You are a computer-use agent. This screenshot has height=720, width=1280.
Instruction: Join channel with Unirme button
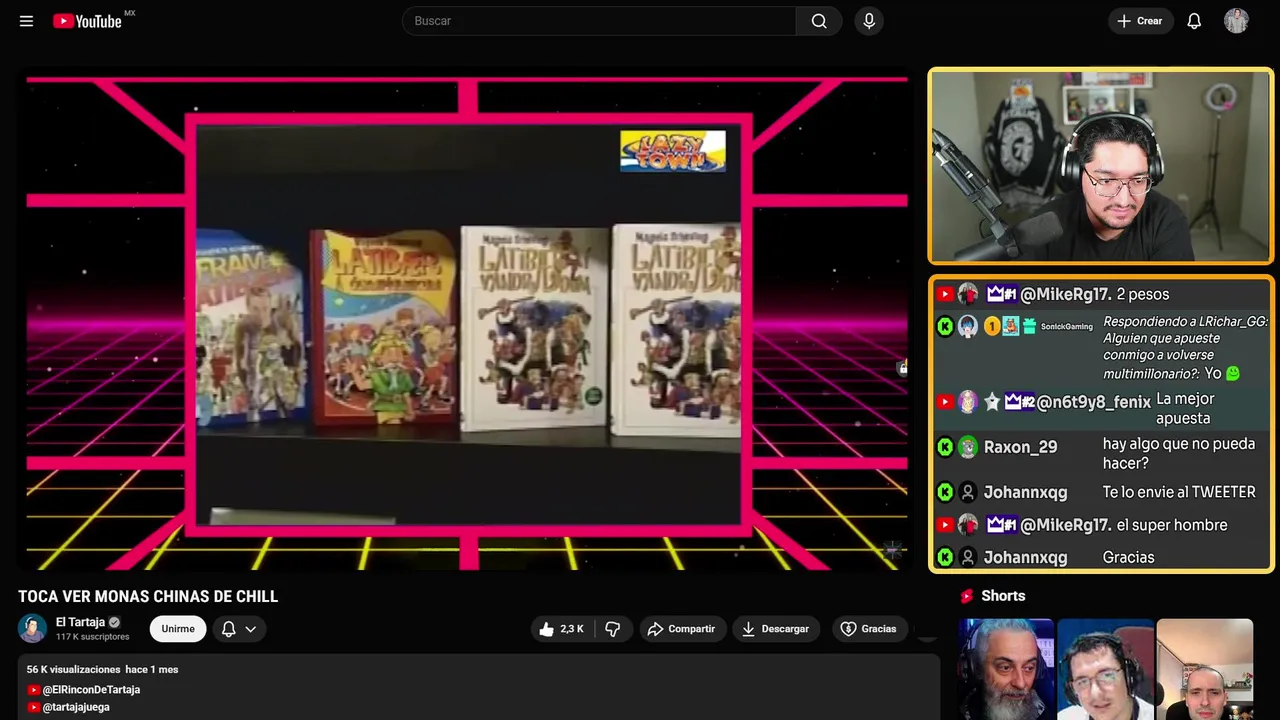(x=178, y=629)
